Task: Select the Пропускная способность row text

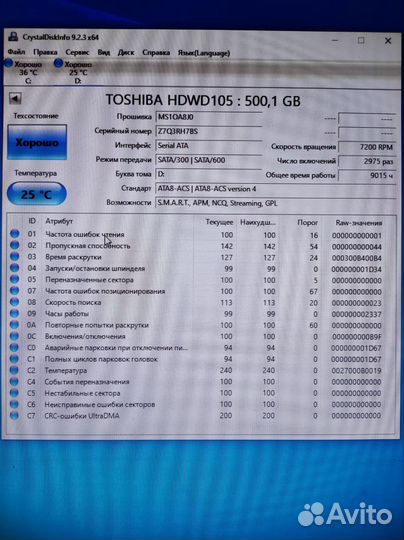Action: tap(88, 246)
